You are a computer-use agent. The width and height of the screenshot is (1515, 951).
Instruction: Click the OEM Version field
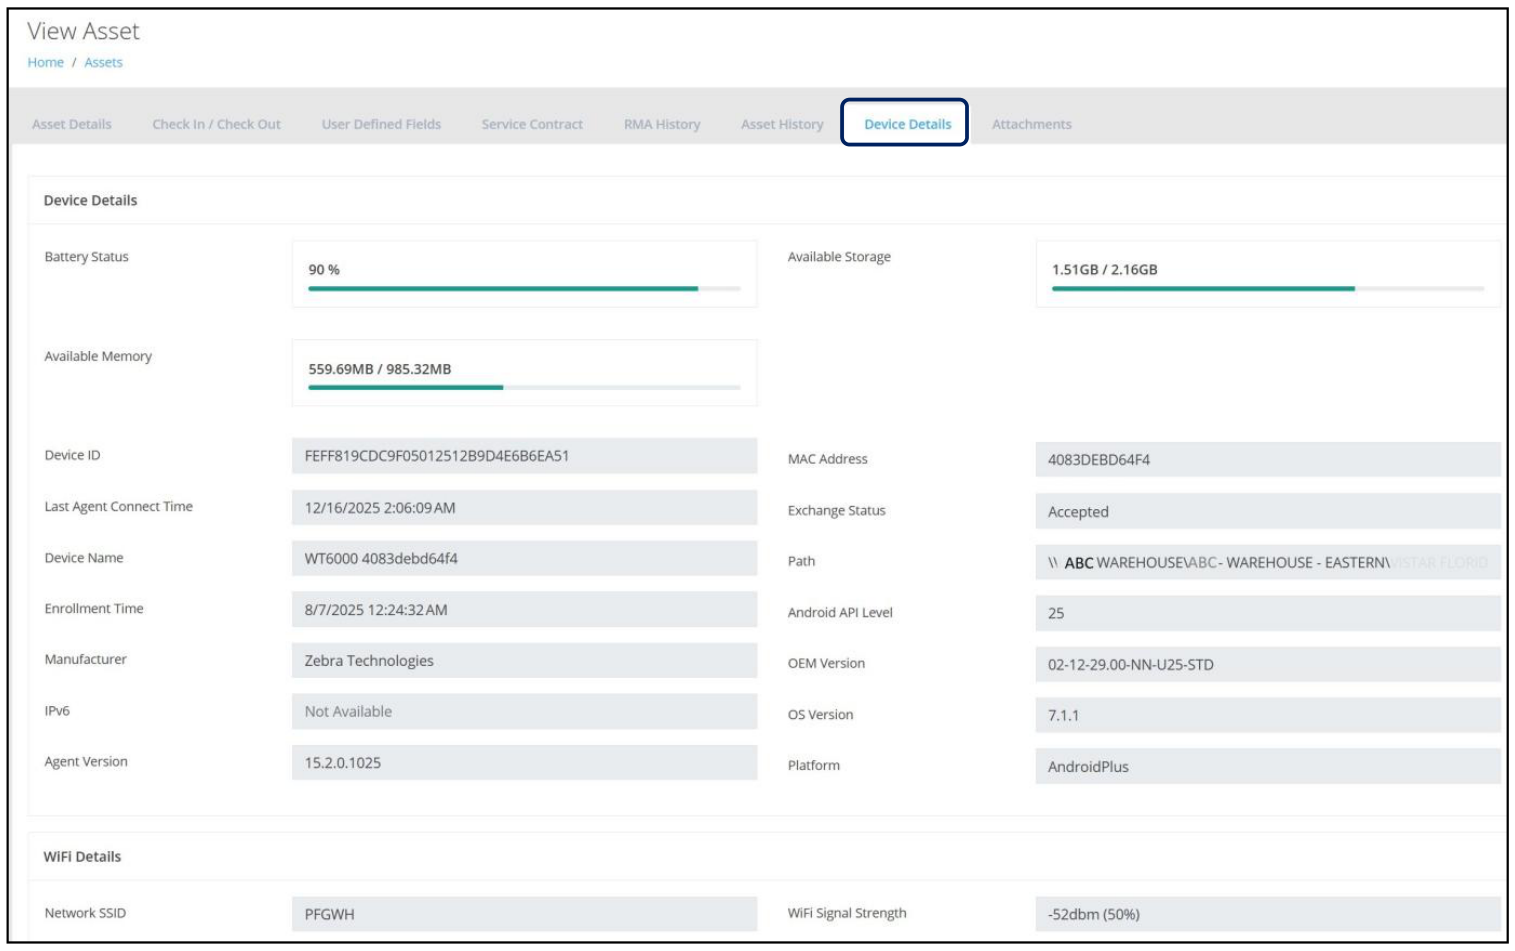click(x=1268, y=664)
